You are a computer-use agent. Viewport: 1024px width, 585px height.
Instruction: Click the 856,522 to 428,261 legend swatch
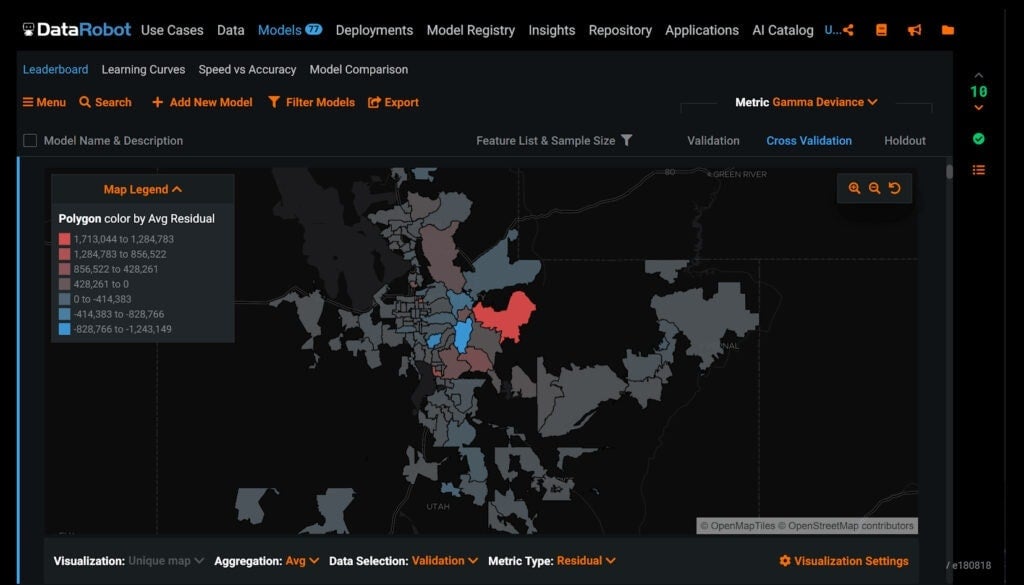tap(64, 269)
